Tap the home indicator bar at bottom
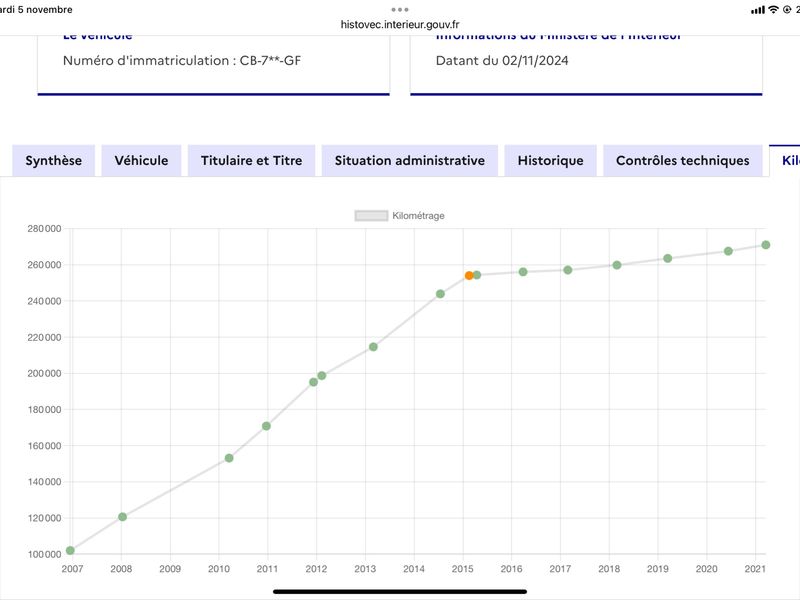Screen dimensions: 800x600 400,592
